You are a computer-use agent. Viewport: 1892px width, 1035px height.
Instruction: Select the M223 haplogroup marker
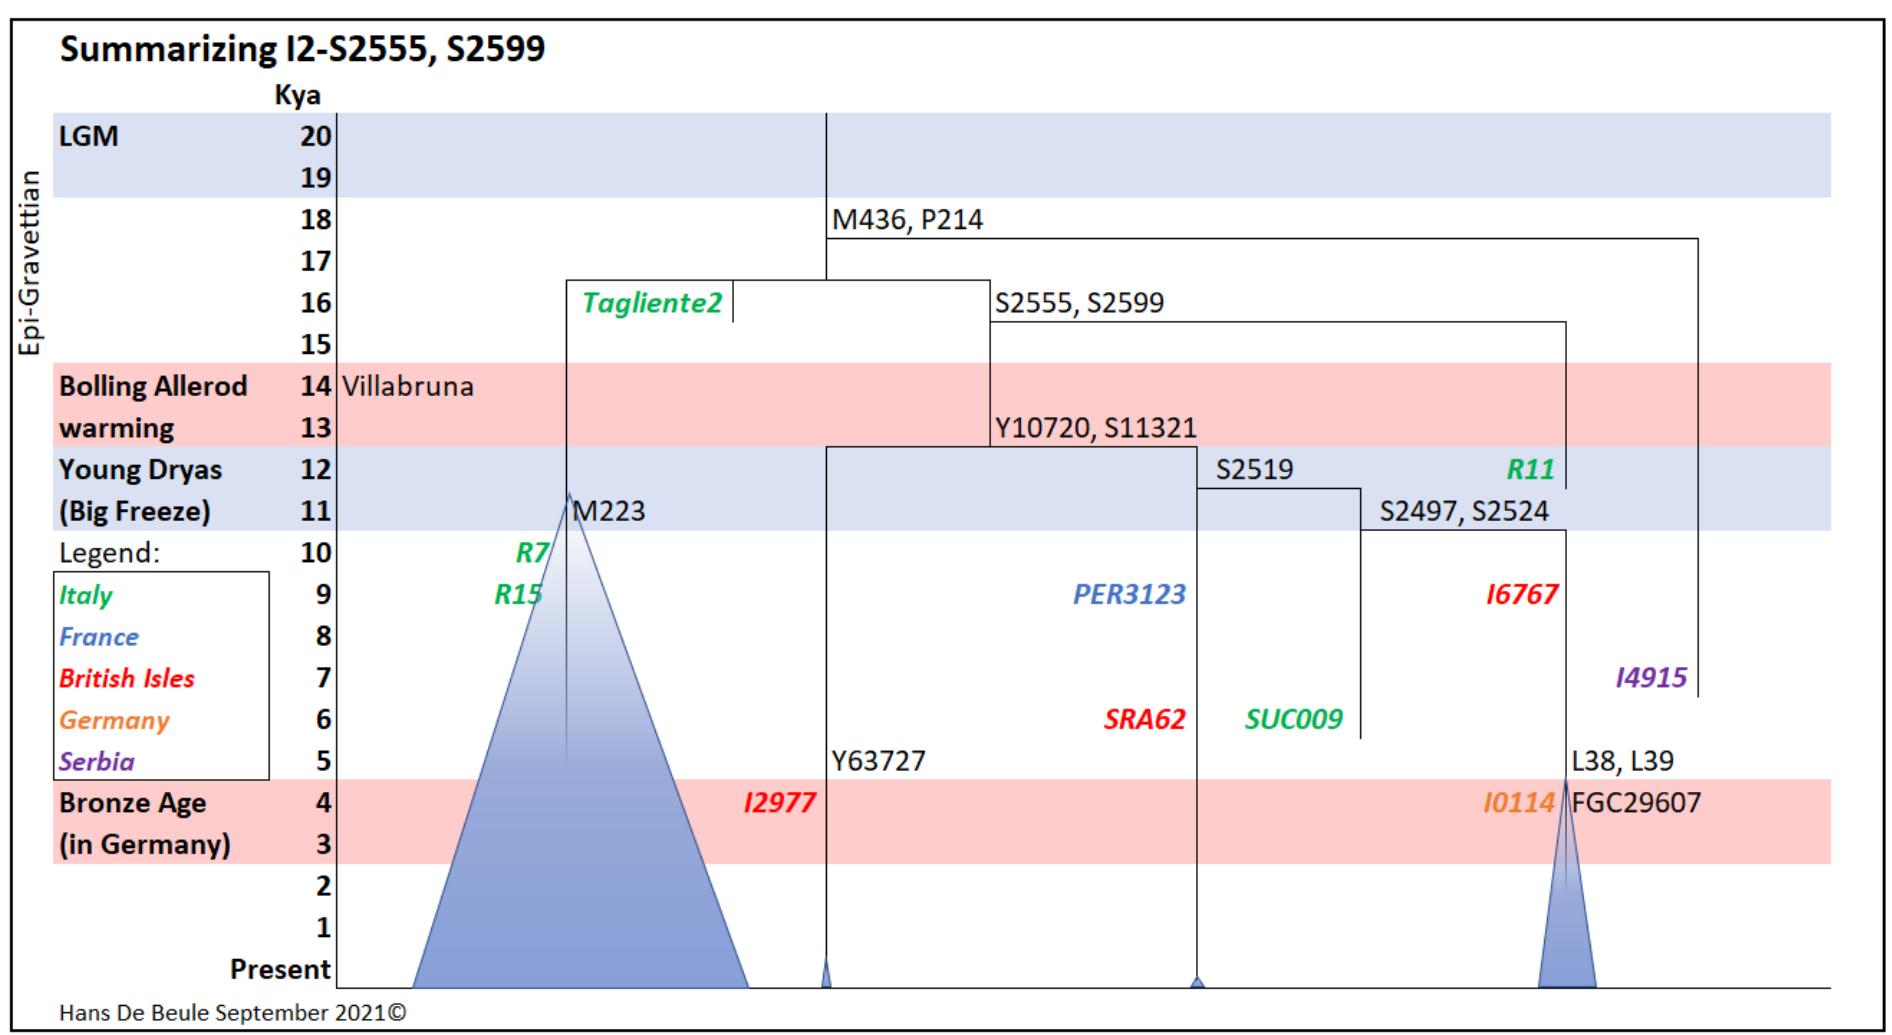pyautogui.click(x=608, y=511)
